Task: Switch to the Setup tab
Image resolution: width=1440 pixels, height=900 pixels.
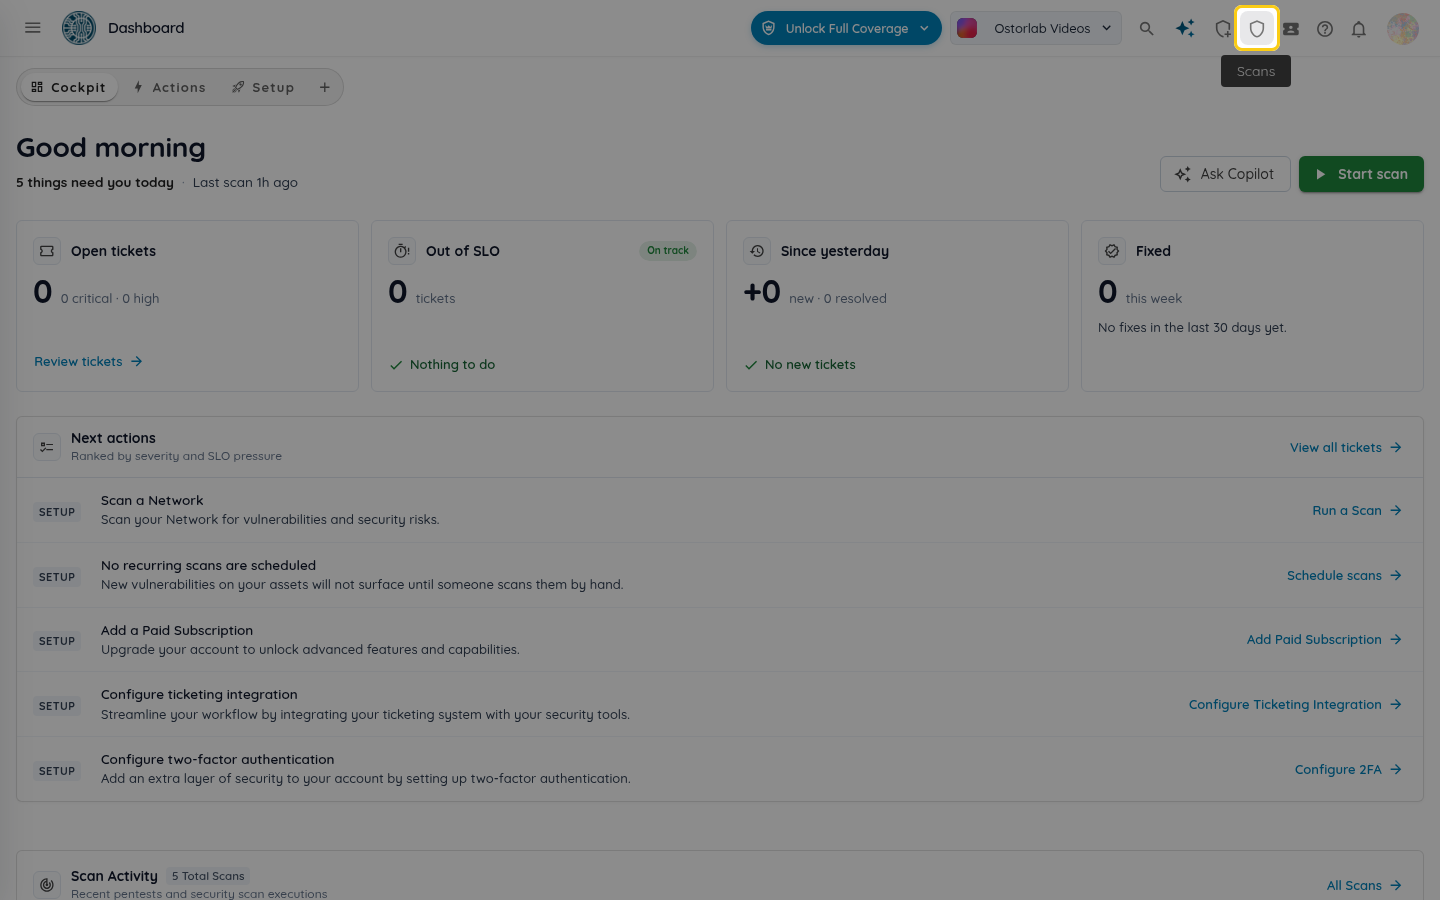Action: [263, 88]
